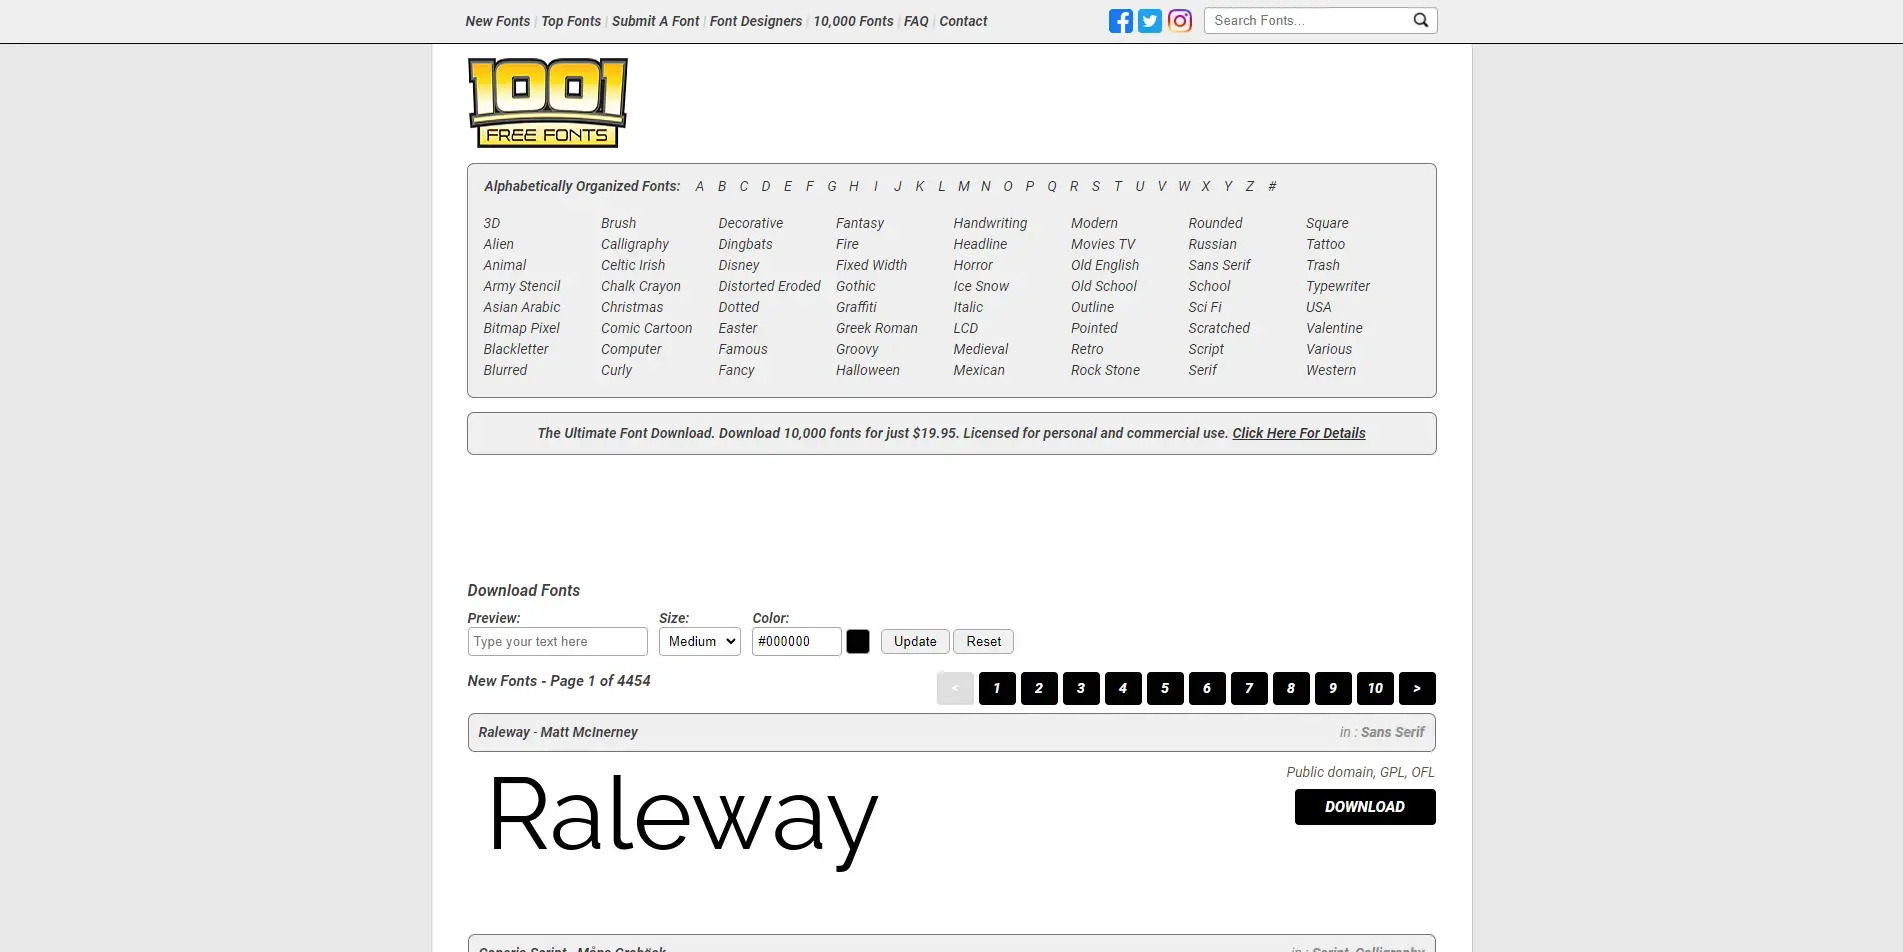Open the Calligraphy font category
The width and height of the screenshot is (1903, 952).
pyautogui.click(x=635, y=244)
